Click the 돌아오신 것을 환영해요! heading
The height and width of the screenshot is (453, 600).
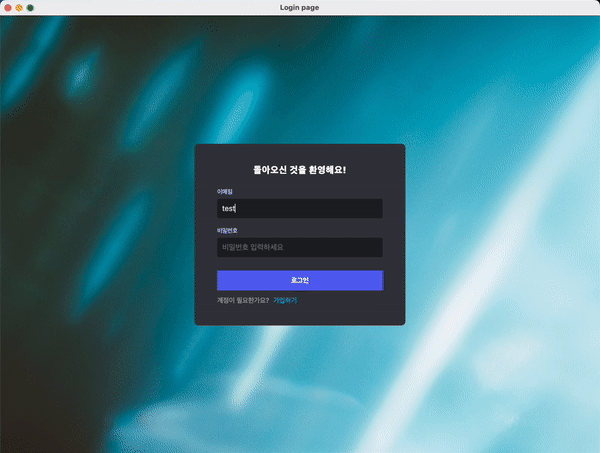point(300,170)
